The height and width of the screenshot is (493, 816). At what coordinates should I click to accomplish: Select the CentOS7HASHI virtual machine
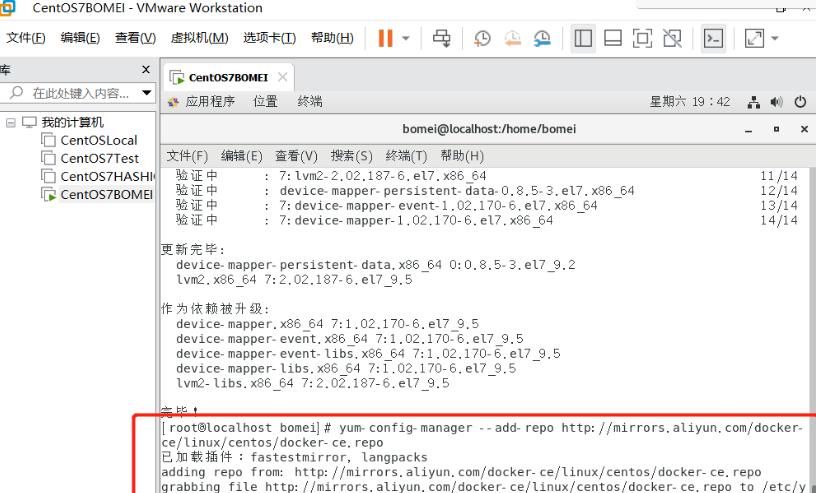click(108, 176)
